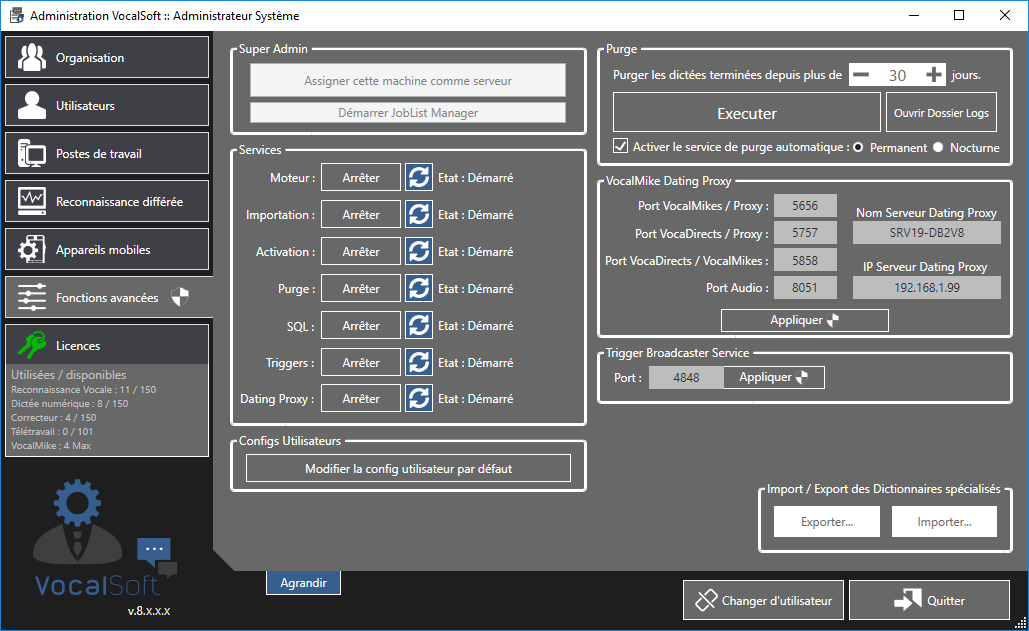Image resolution: width=1029 pixels, height=631 pixels.
Task: Open Appareils mobiles section
Action: [107, 249]
